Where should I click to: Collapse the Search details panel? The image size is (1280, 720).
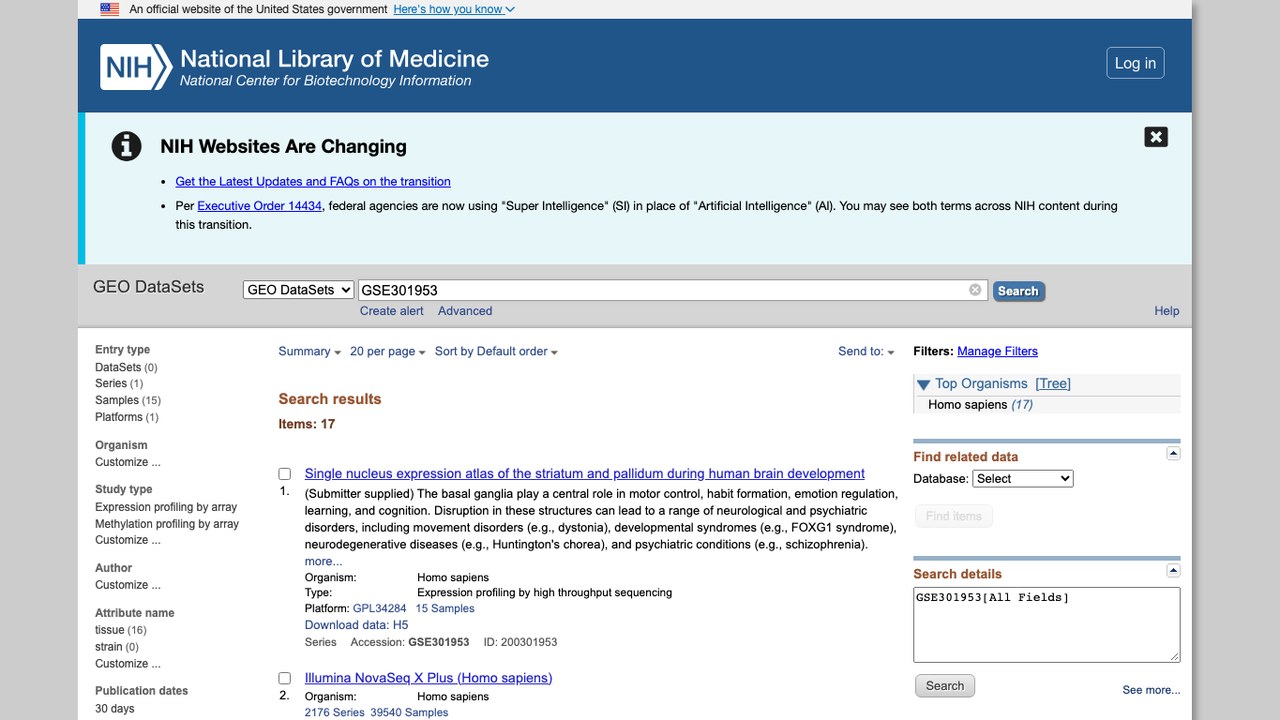[1173, 571]
